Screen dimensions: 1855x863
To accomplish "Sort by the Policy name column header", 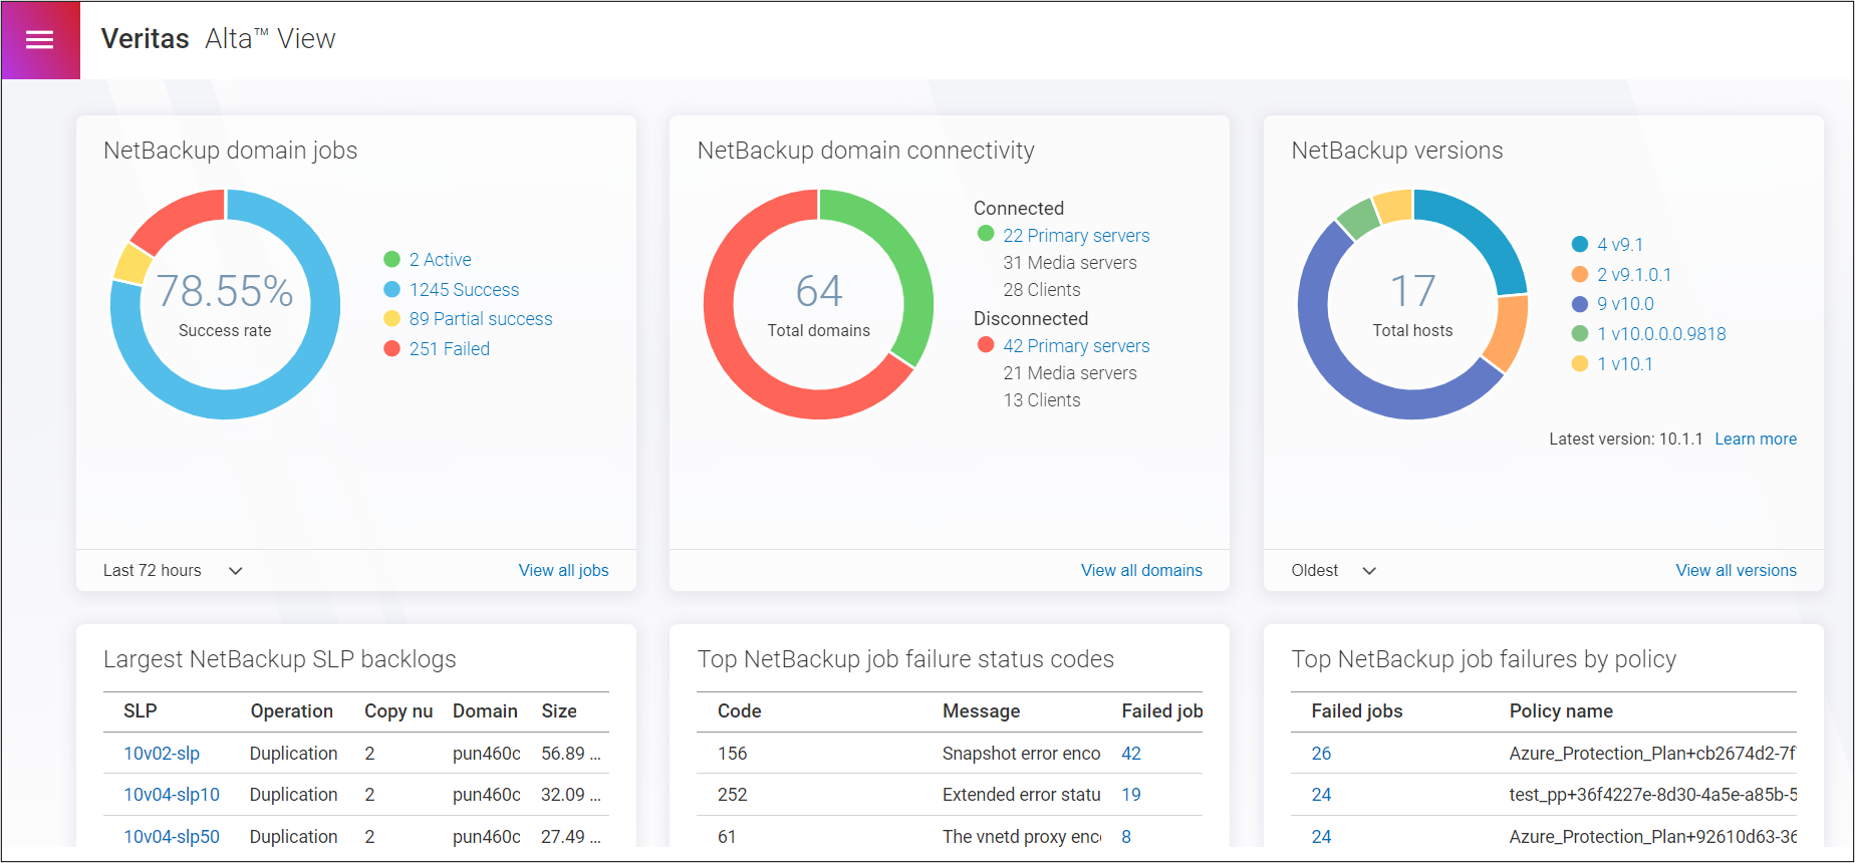I will 1560,711.
